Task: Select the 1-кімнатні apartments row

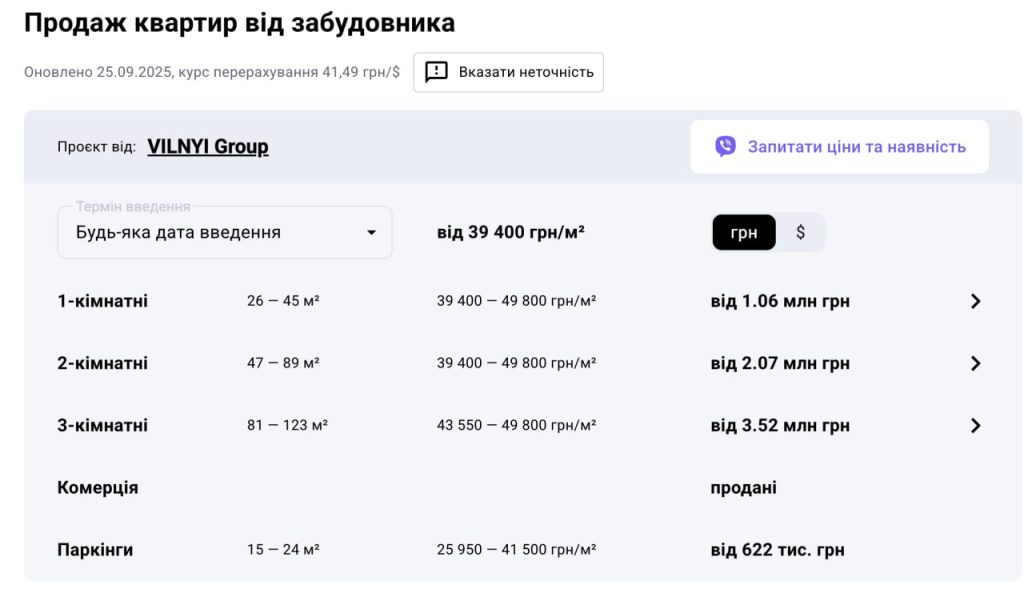Action: [103, 301]
